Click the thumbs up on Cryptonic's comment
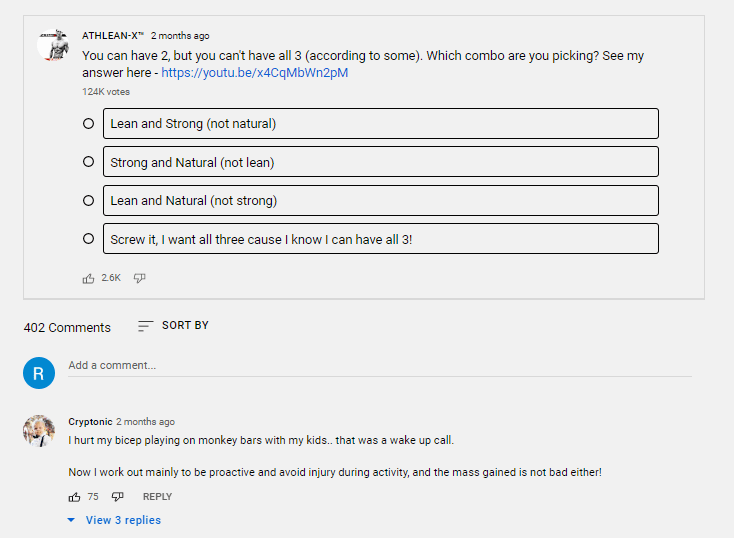This screenshot has width=734, height=538. 74,496
